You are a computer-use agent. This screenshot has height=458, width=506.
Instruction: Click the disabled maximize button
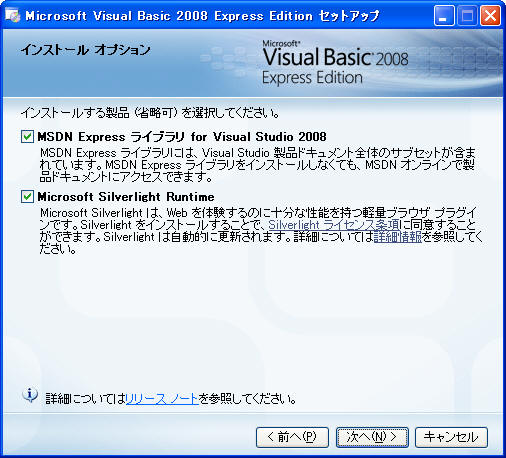[467, 16]
